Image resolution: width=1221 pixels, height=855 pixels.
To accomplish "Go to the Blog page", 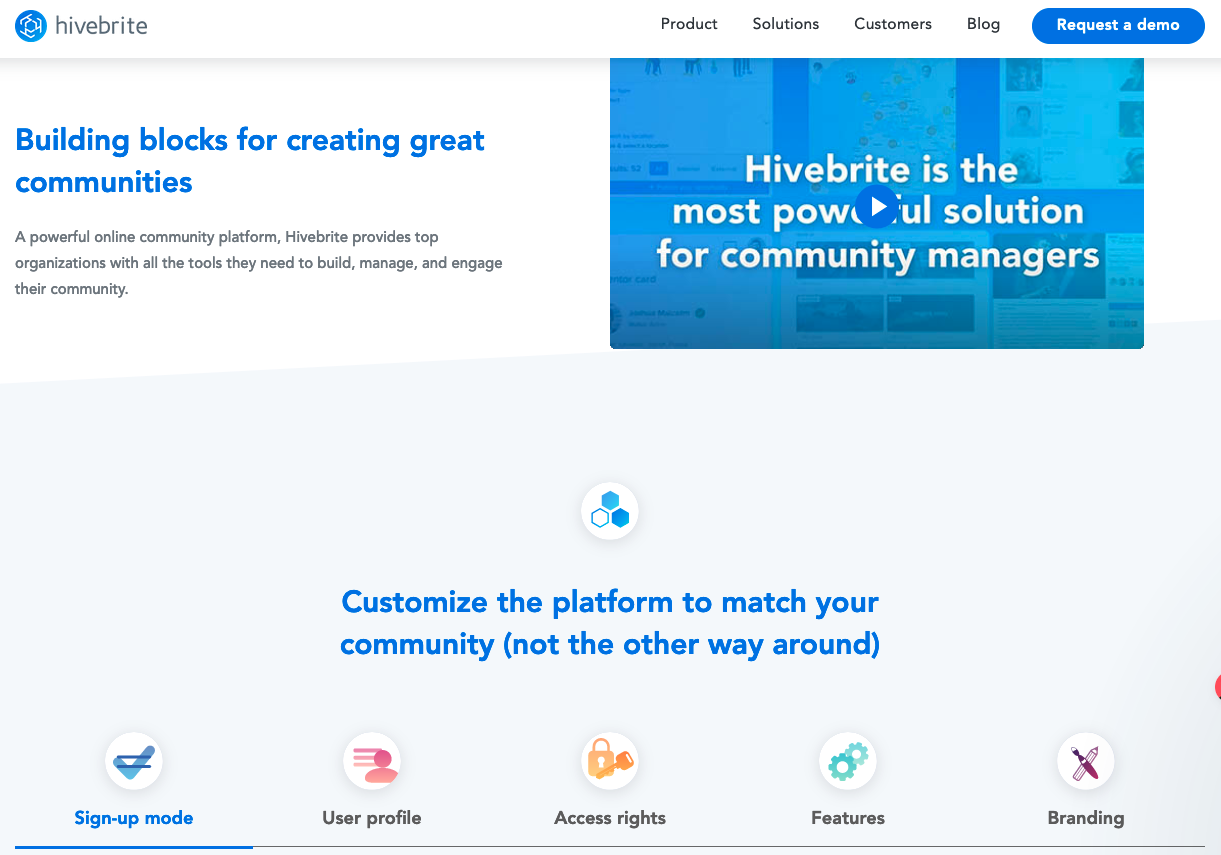I will [983, 24].
